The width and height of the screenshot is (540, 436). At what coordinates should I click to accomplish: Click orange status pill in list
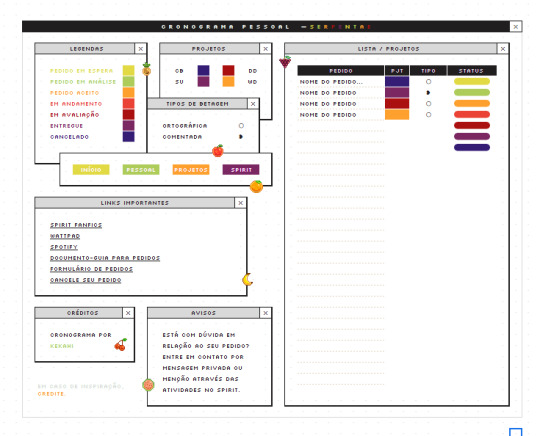click(x=472, y=104)
